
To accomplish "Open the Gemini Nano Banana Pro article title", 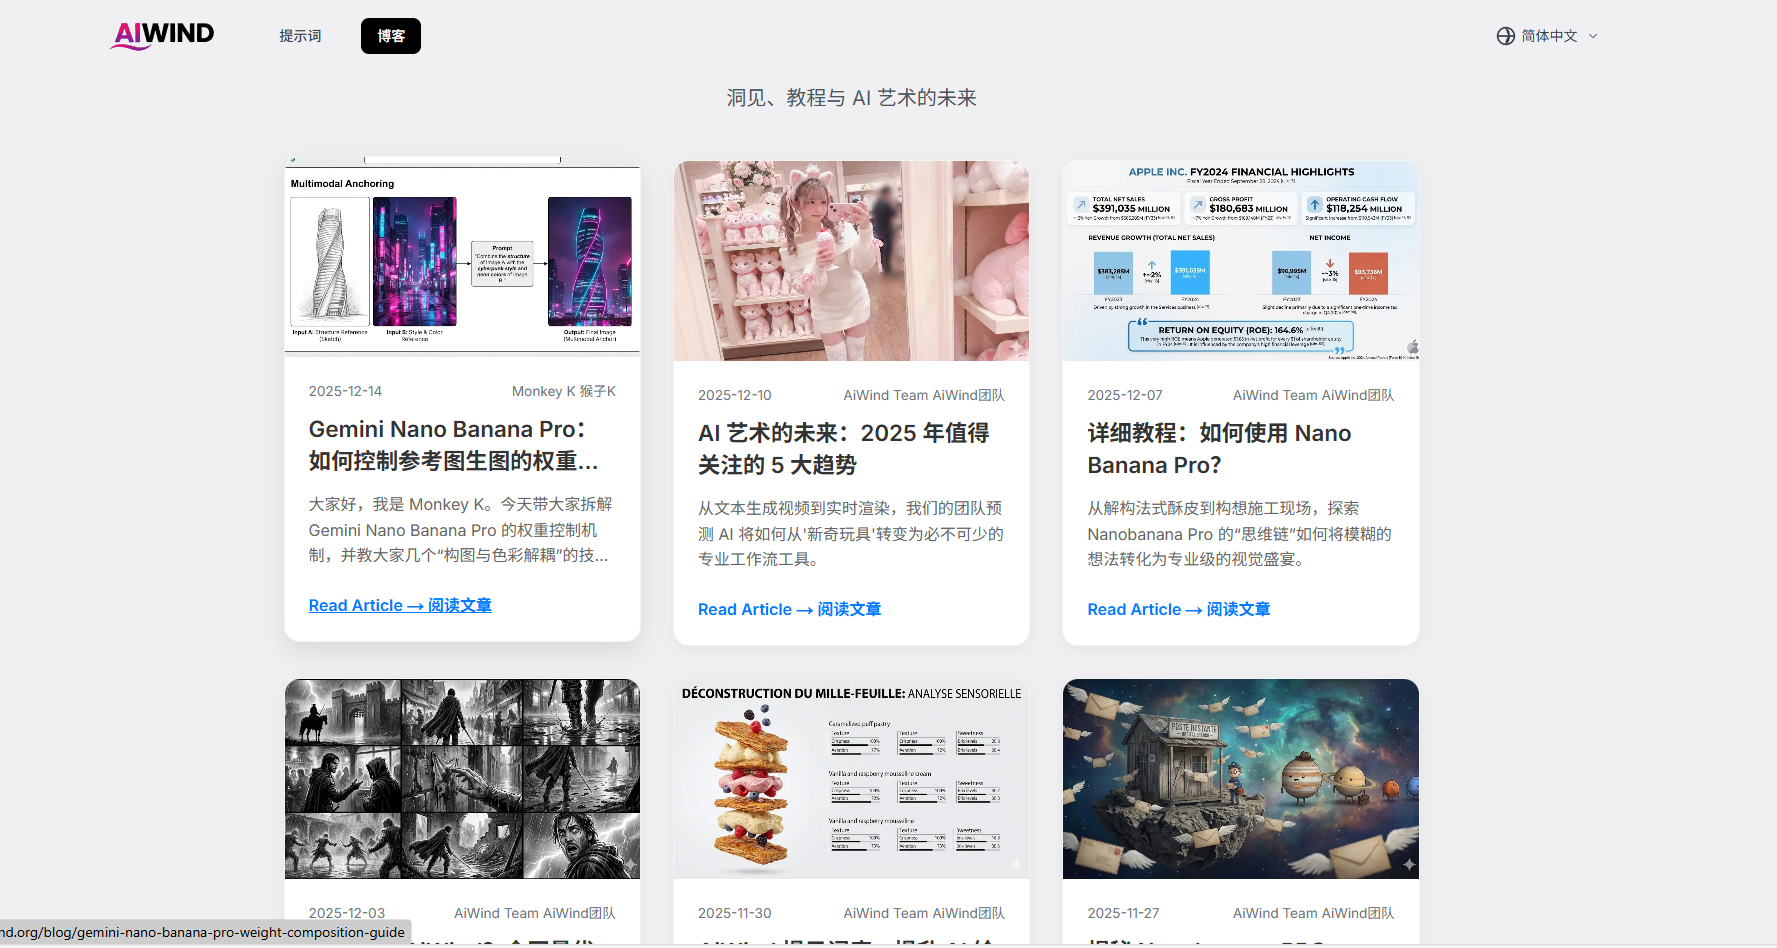I will 454,445.
